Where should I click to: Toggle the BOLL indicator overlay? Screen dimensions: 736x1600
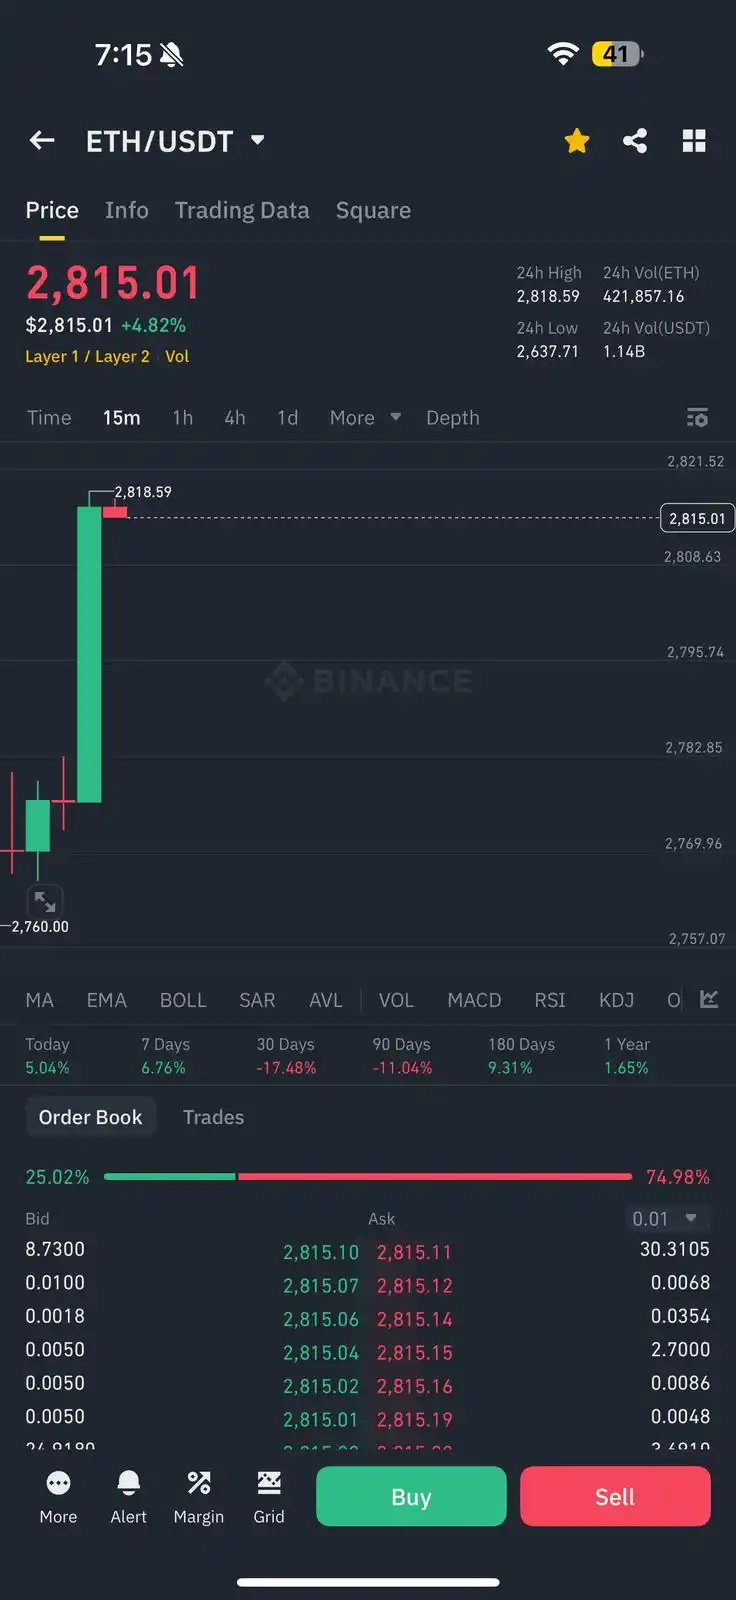[x=183, y=1000]
